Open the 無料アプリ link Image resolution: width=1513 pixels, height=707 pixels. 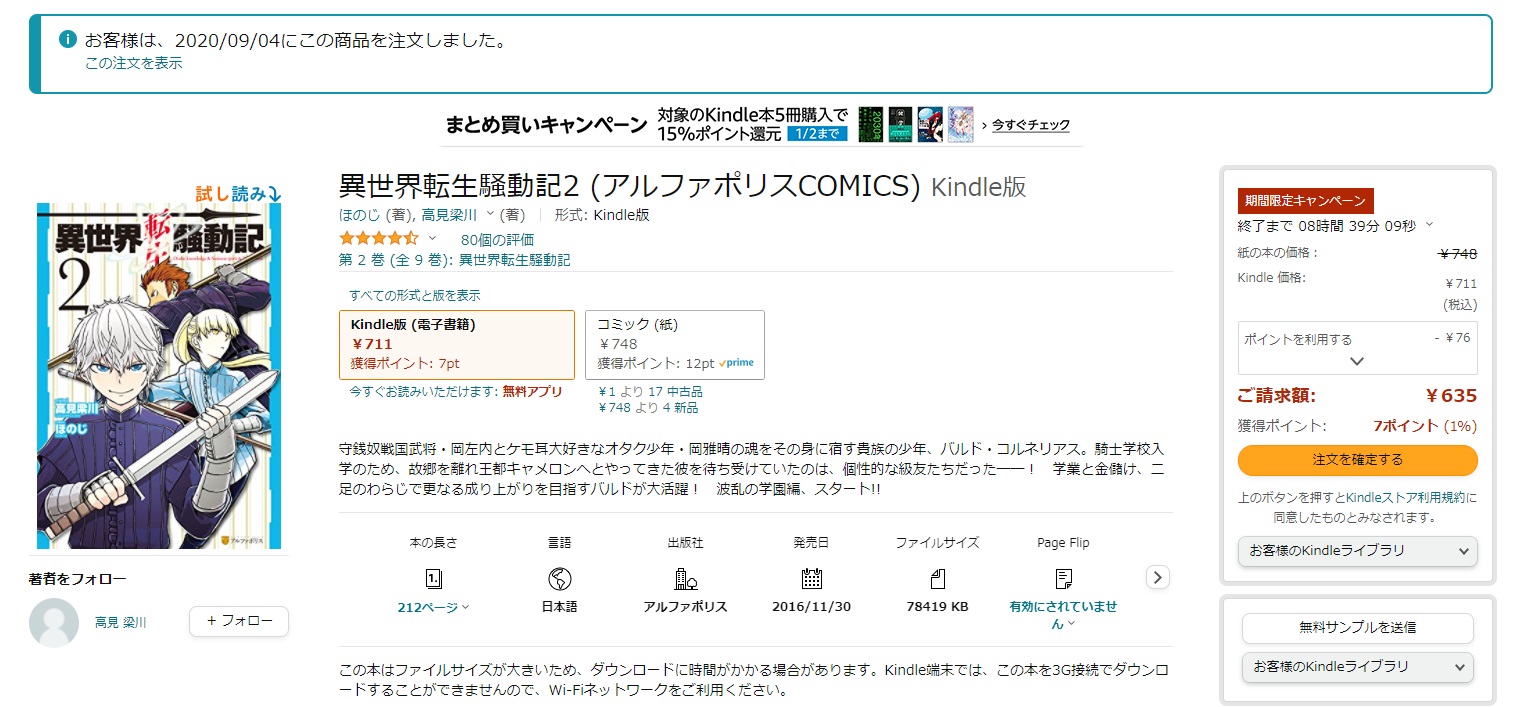tap(533, 392)
